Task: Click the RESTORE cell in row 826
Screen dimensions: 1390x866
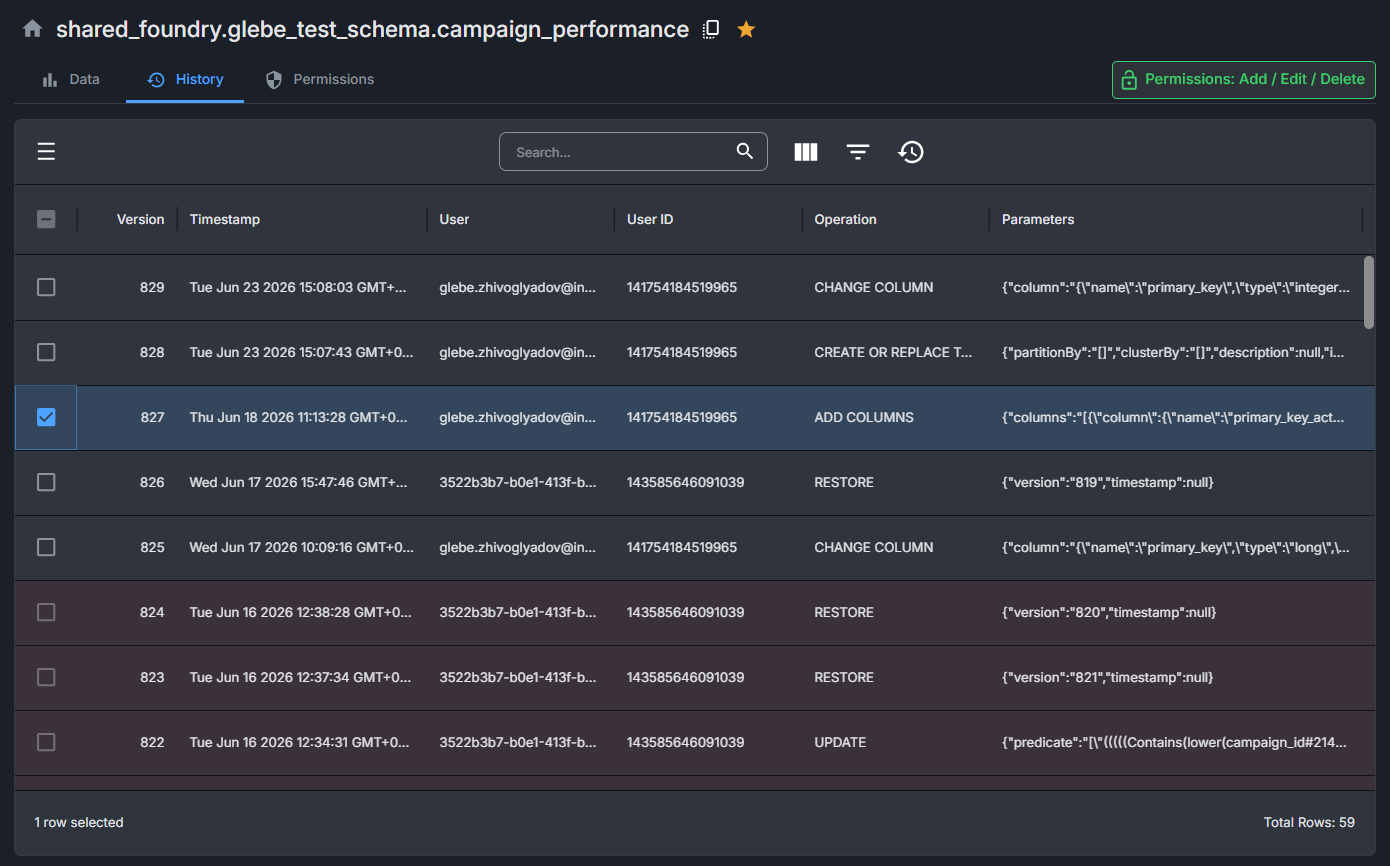Action: click(844, 482)
